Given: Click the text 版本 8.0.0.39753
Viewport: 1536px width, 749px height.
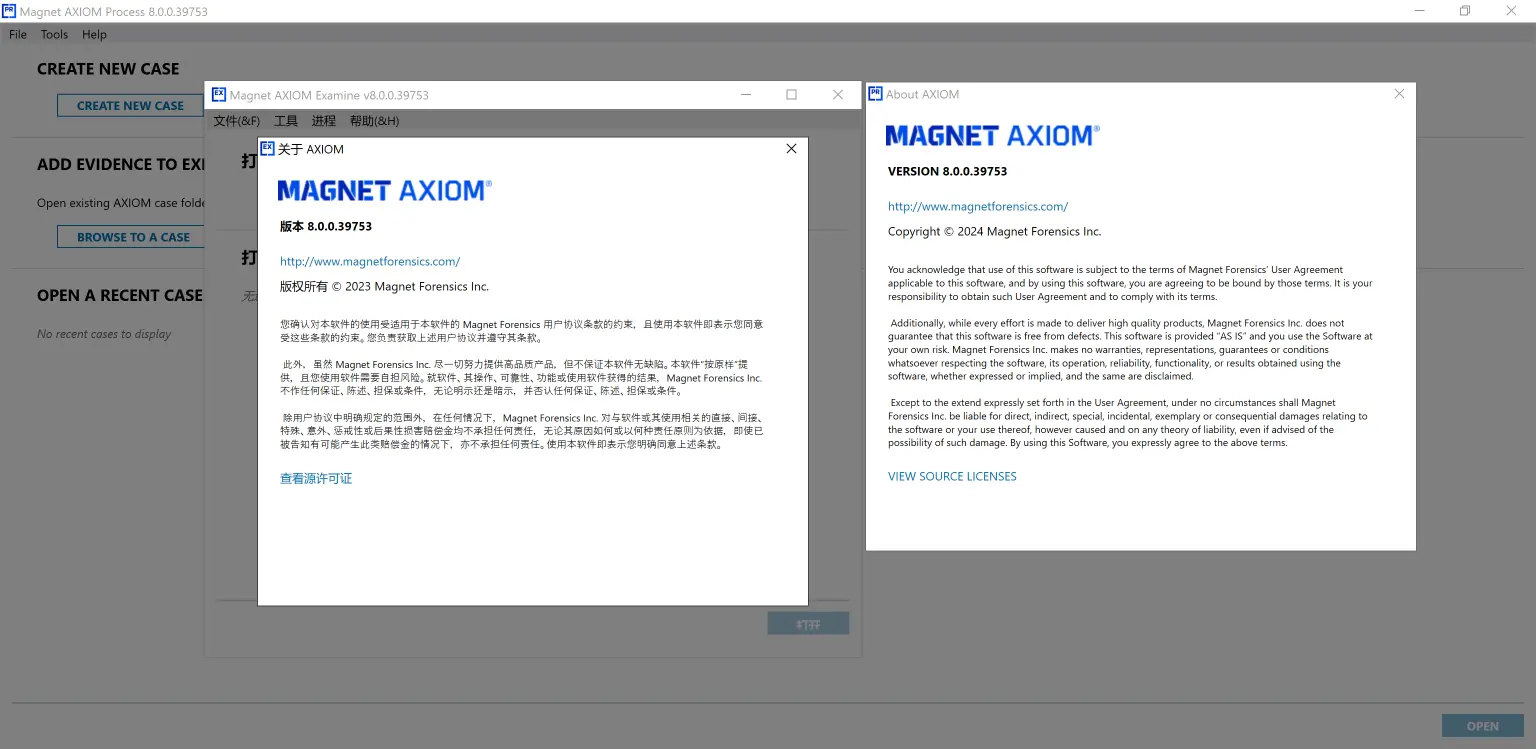Looking at the screenshot, I should coord(326,226).
